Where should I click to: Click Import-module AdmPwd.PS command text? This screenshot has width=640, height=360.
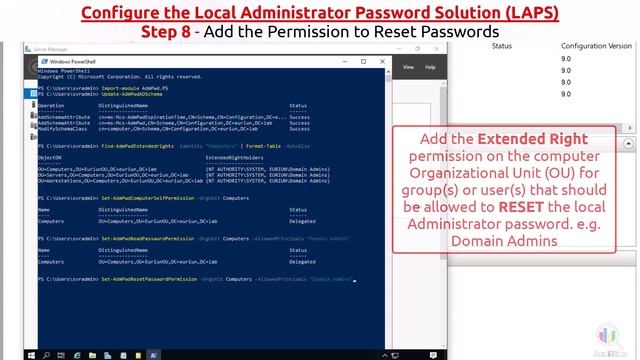point(135,88)
